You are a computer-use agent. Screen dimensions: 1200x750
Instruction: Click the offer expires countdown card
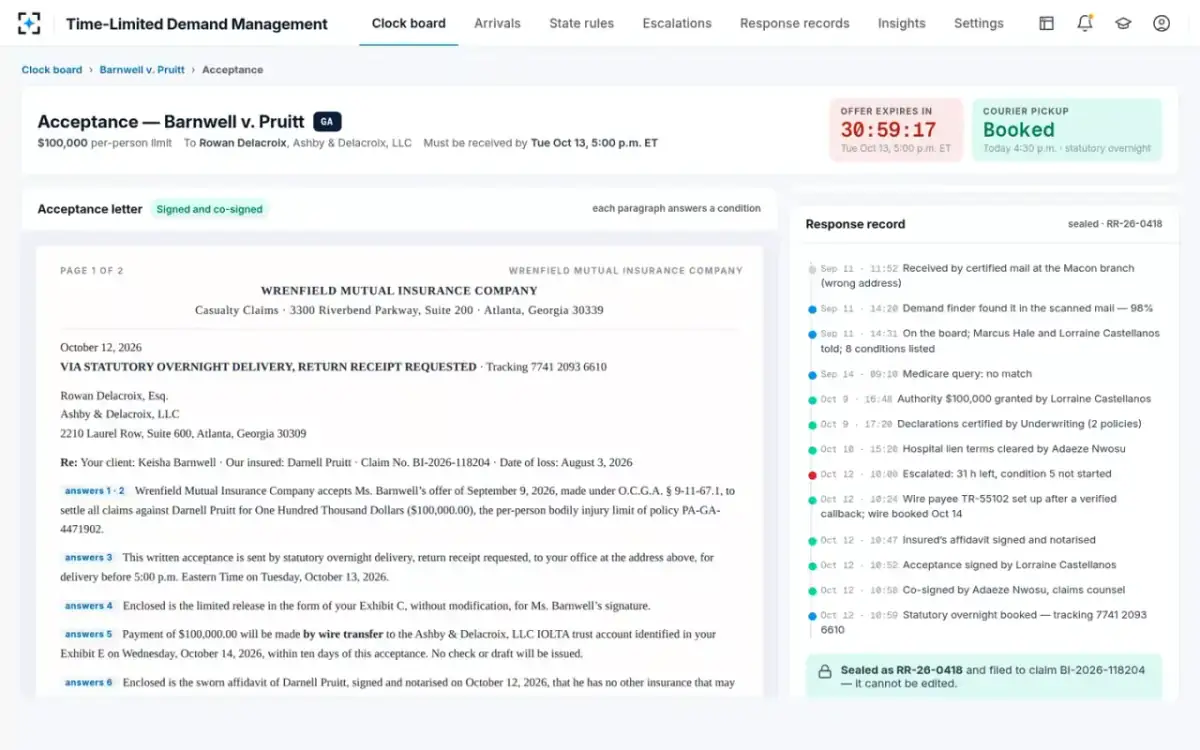tap(896, 130)
